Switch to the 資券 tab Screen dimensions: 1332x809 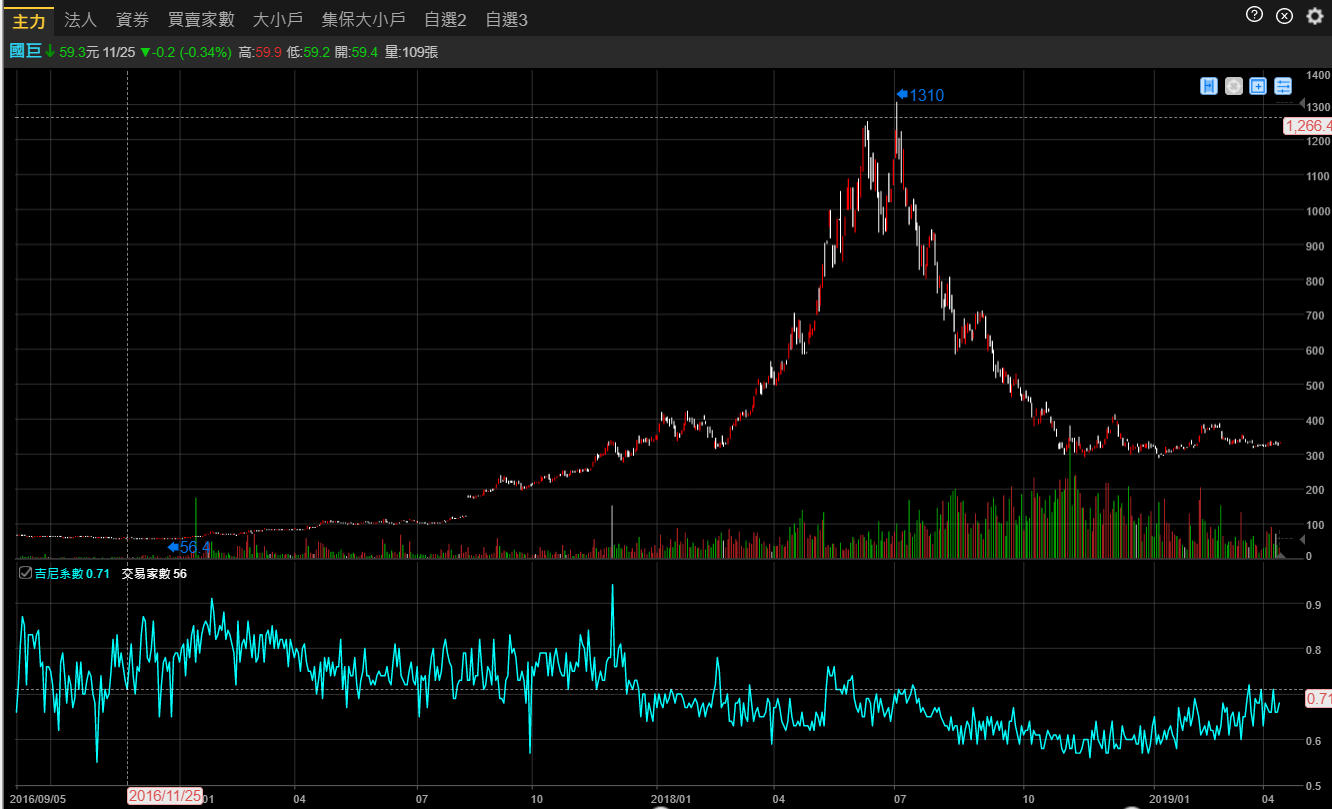132,20
